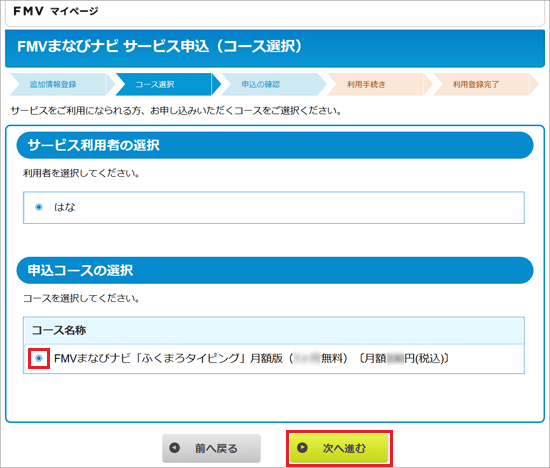Viewport: 550px width, 468px height.
Task: Click the コース名称 column header
Action: click(274, 330)
